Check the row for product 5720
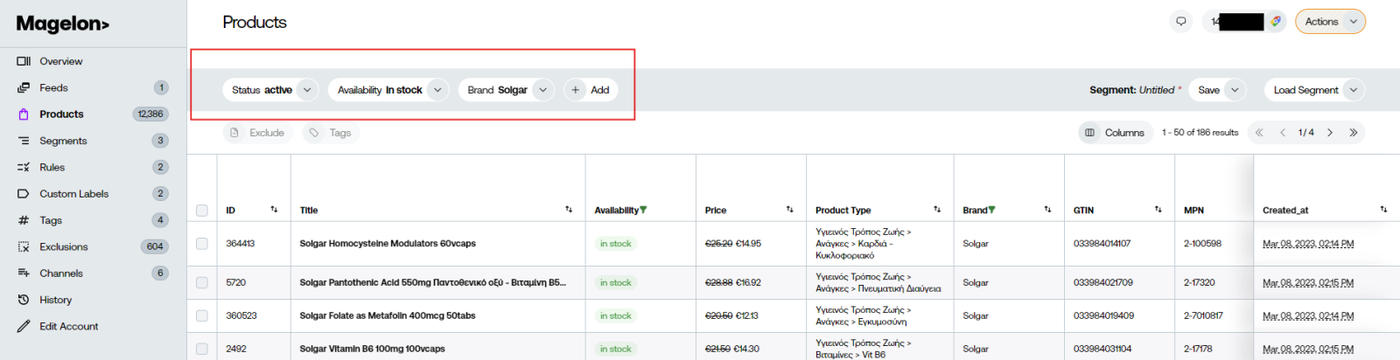This screenshot has height=360, width=1400. pos(202,283)
